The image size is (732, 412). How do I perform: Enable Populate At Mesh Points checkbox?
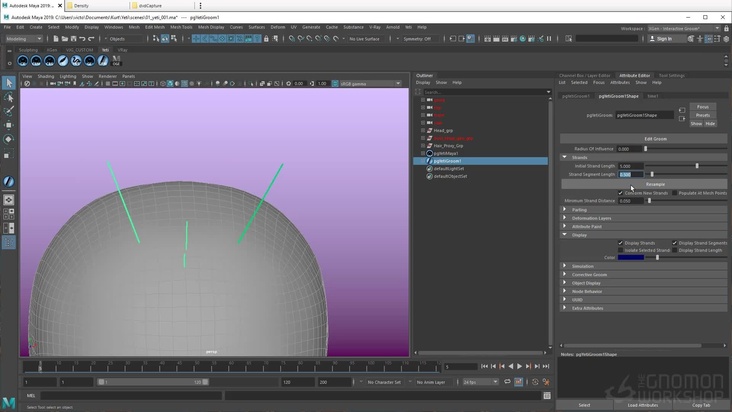point(675,193)
